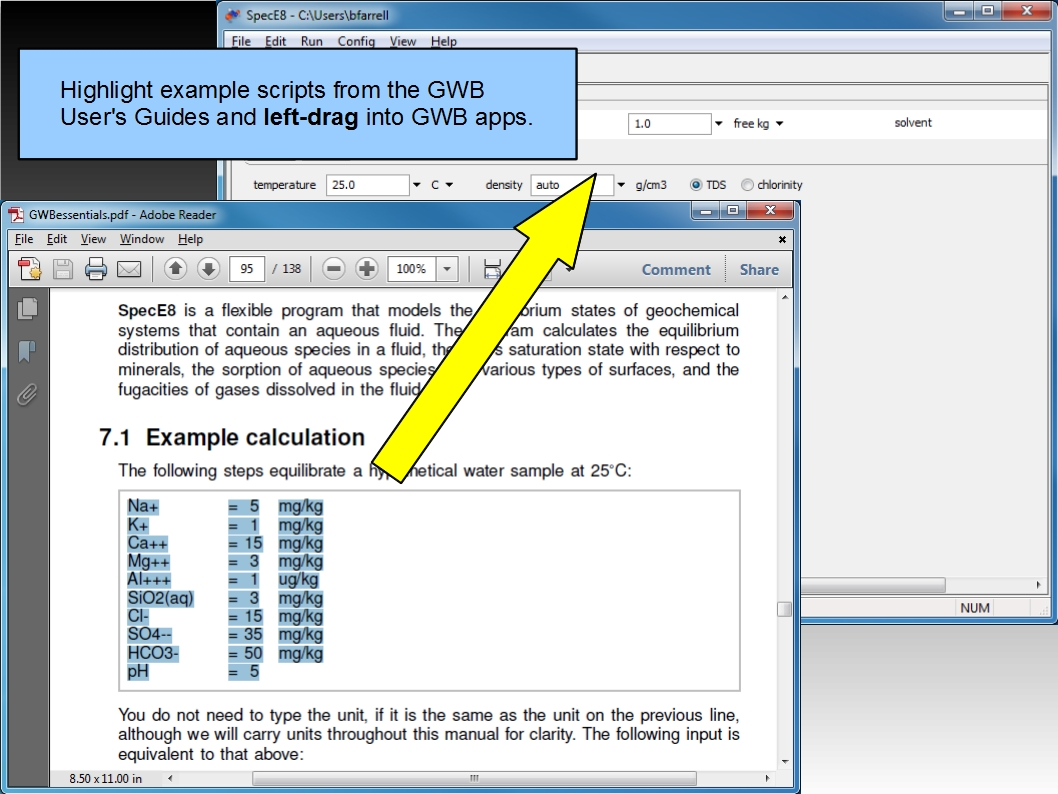Click the '7.1 Example calculation' heading
Screen dimensions: 1058x794
tap(232, 437)
